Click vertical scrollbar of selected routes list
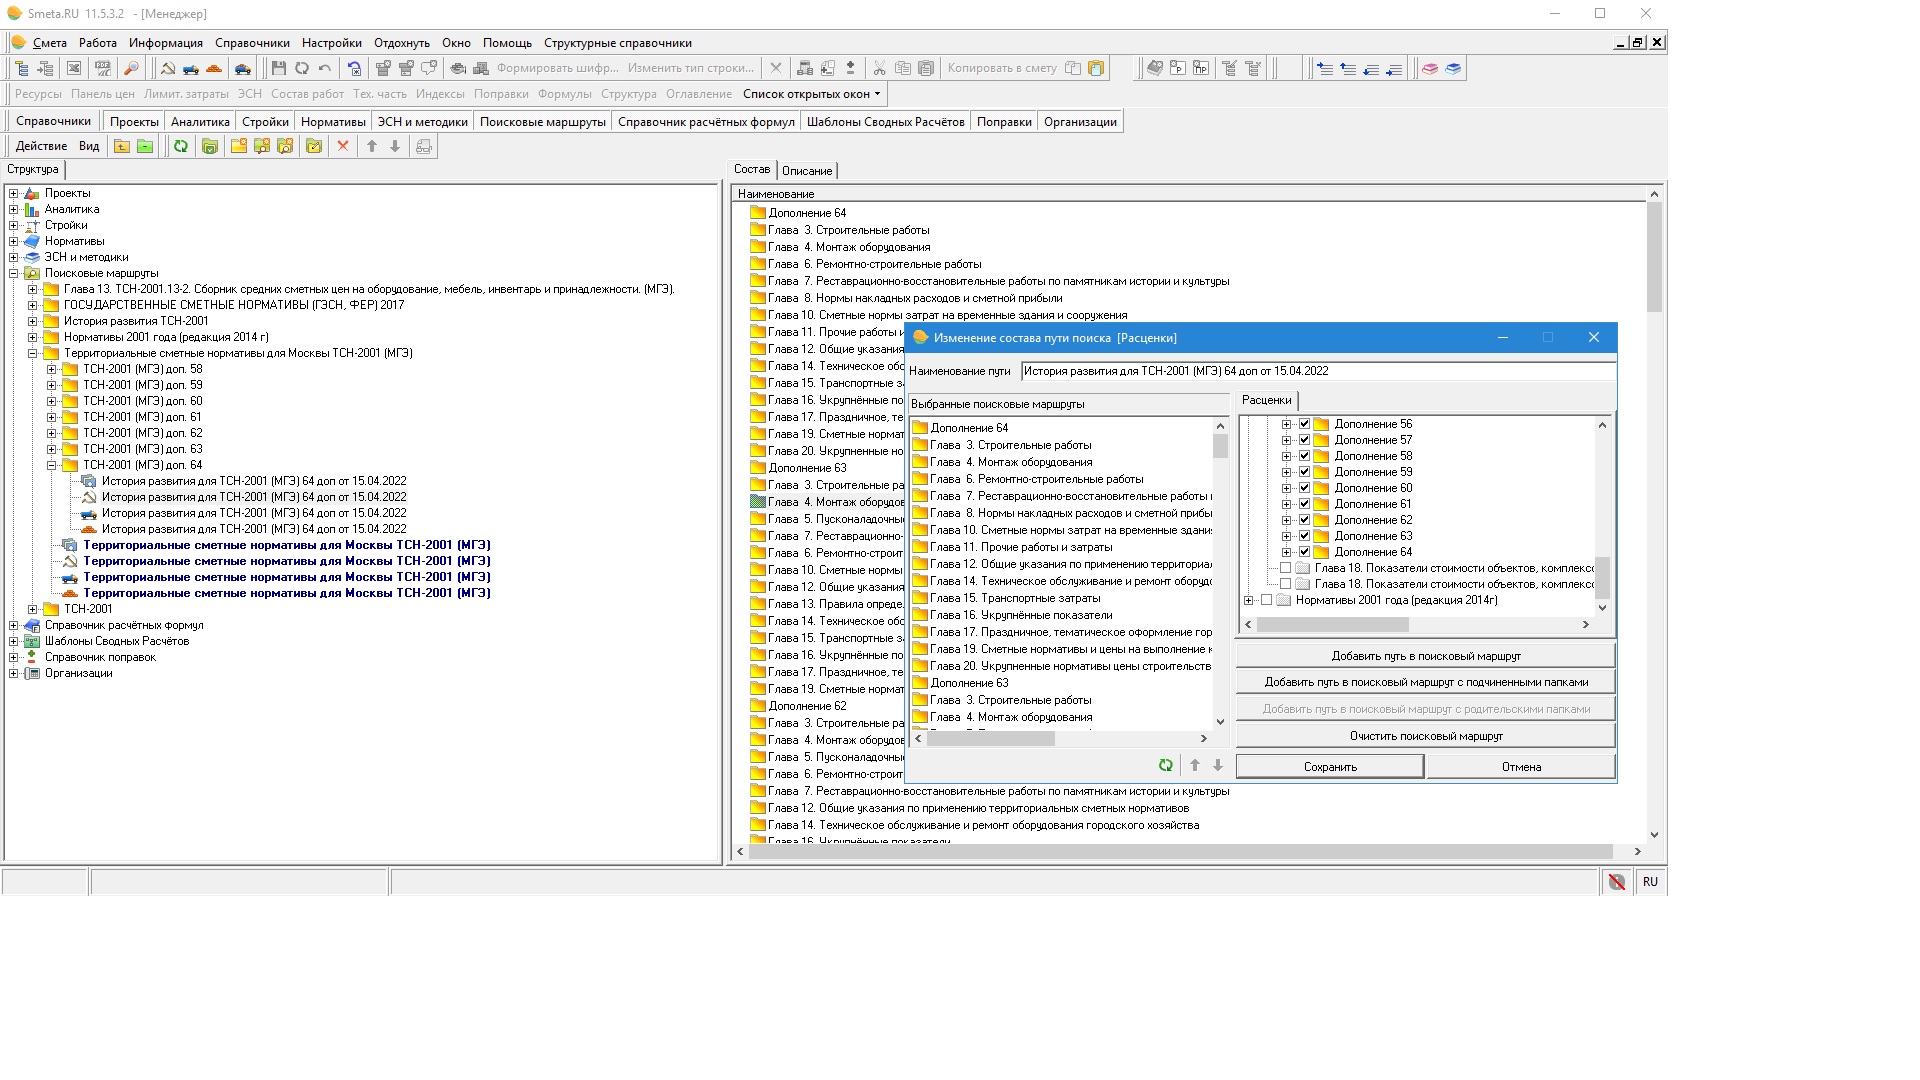1920x1080 pixels. coord(1220,574)
